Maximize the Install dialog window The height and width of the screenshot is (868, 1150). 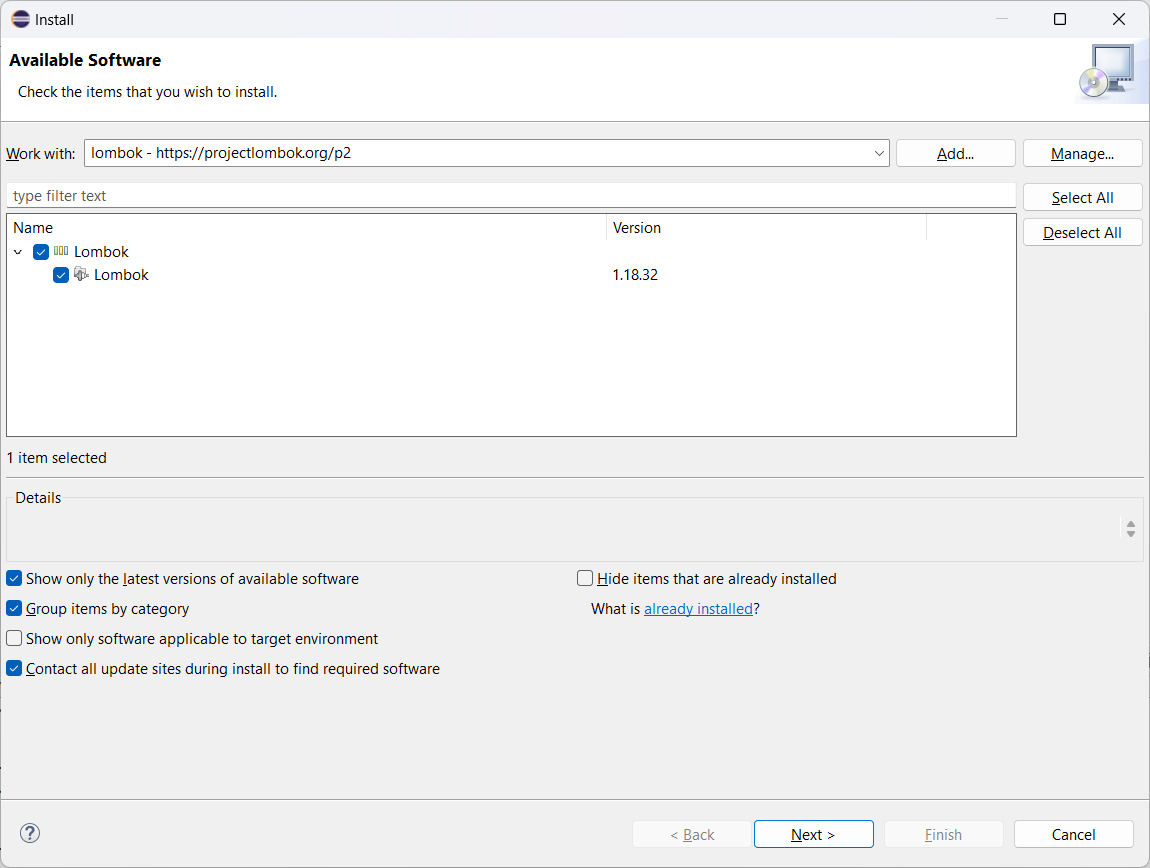pyautogui.click(x=1060, y=19)
